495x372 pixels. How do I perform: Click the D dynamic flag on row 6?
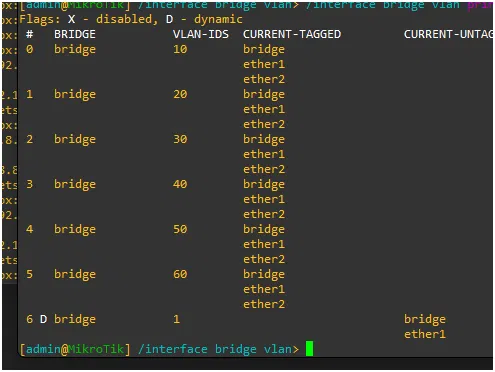pyautogui.click(x=43, y=319)
